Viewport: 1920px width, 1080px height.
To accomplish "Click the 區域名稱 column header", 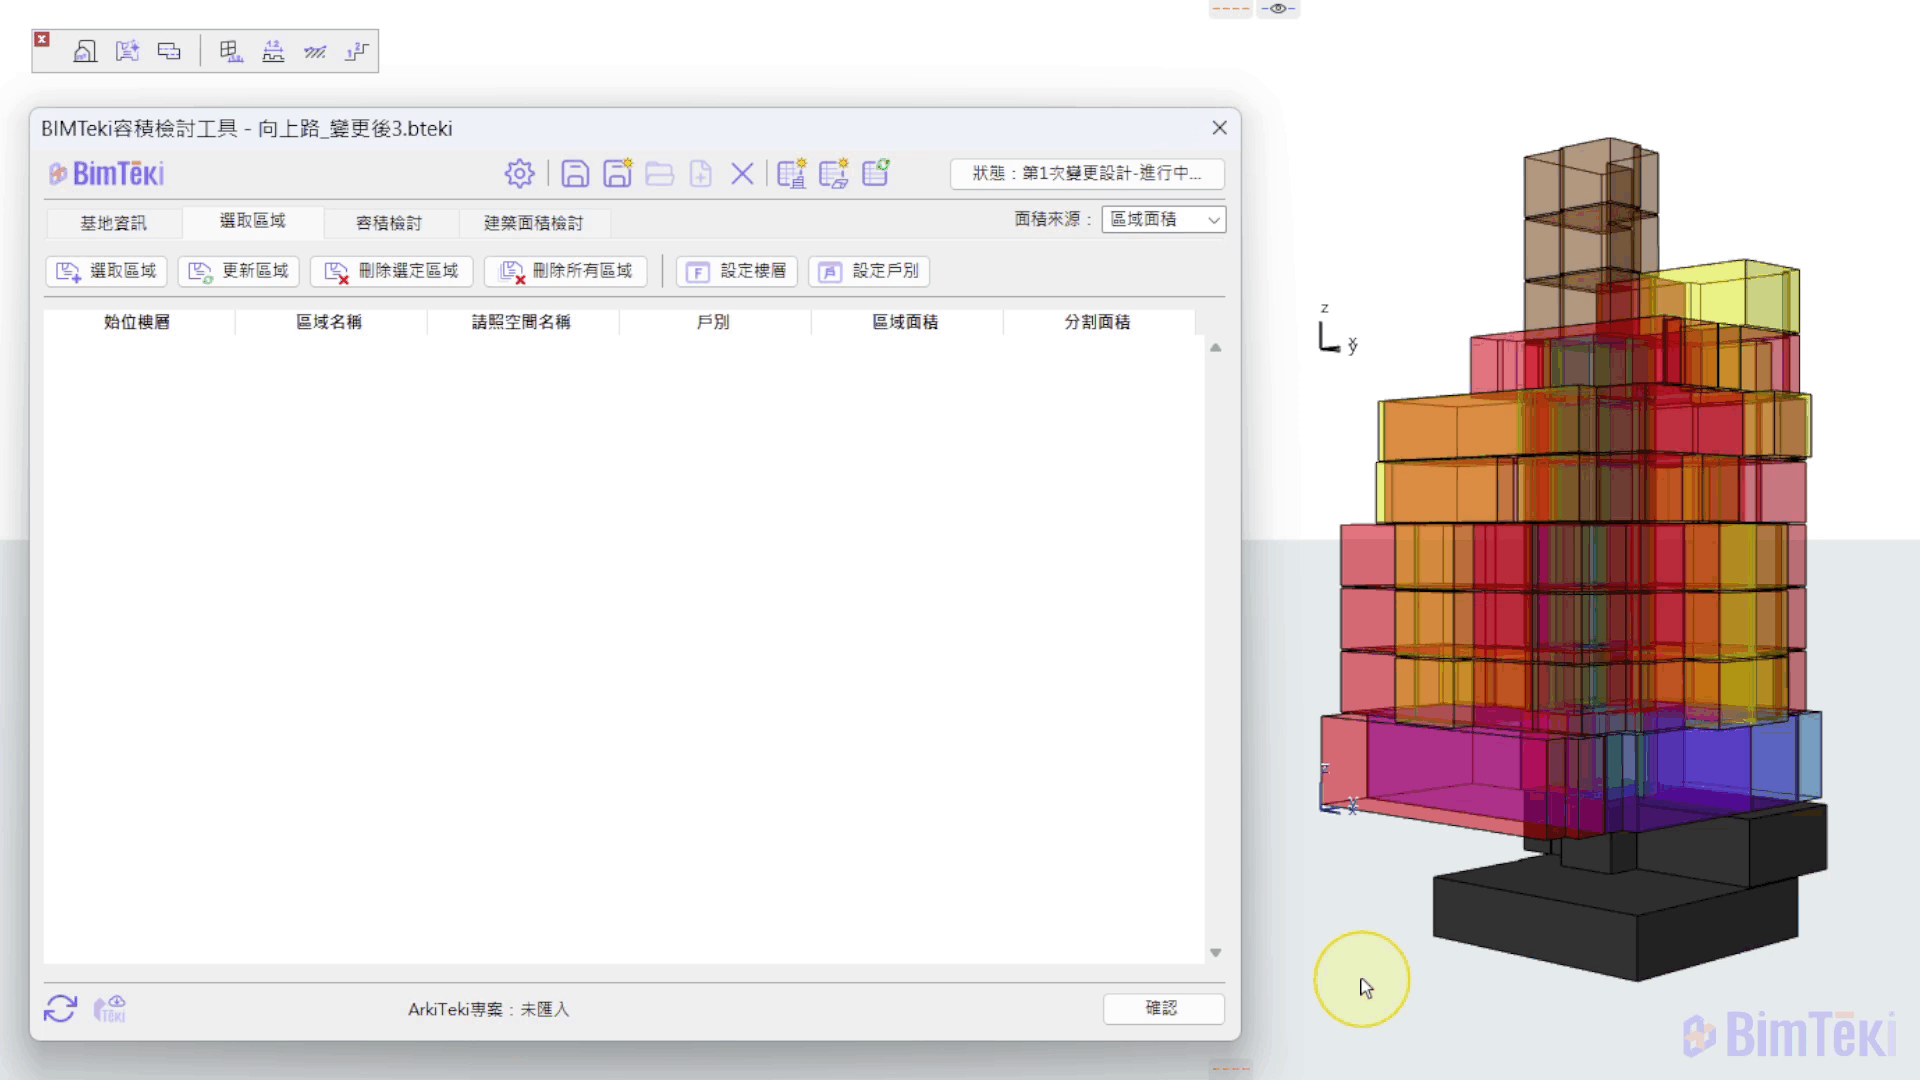I will 330,322.
